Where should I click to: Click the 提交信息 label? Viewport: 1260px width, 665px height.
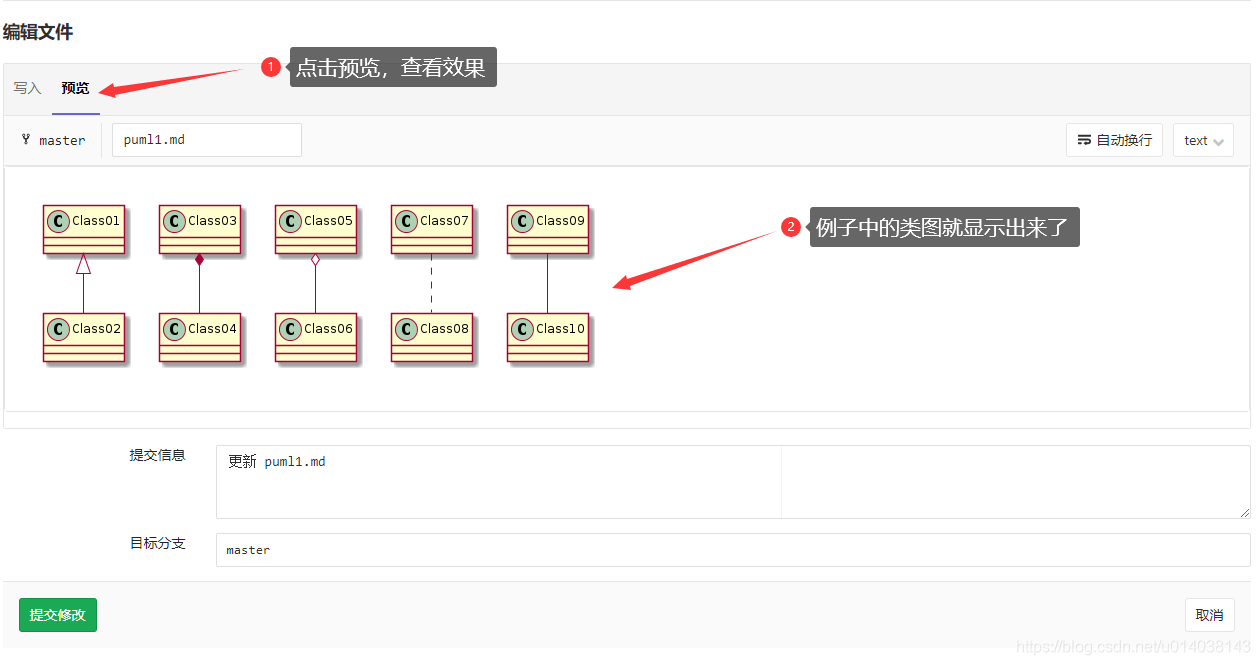pos(157,455)
